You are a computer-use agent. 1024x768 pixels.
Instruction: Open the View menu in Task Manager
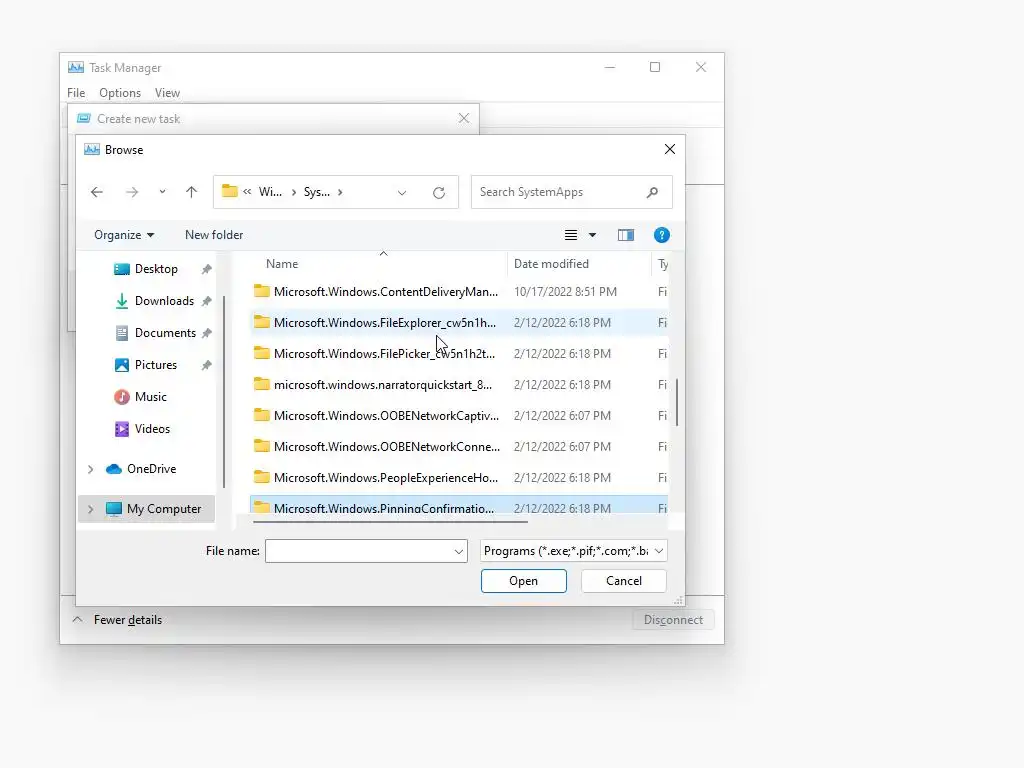(x=167, y=93)
